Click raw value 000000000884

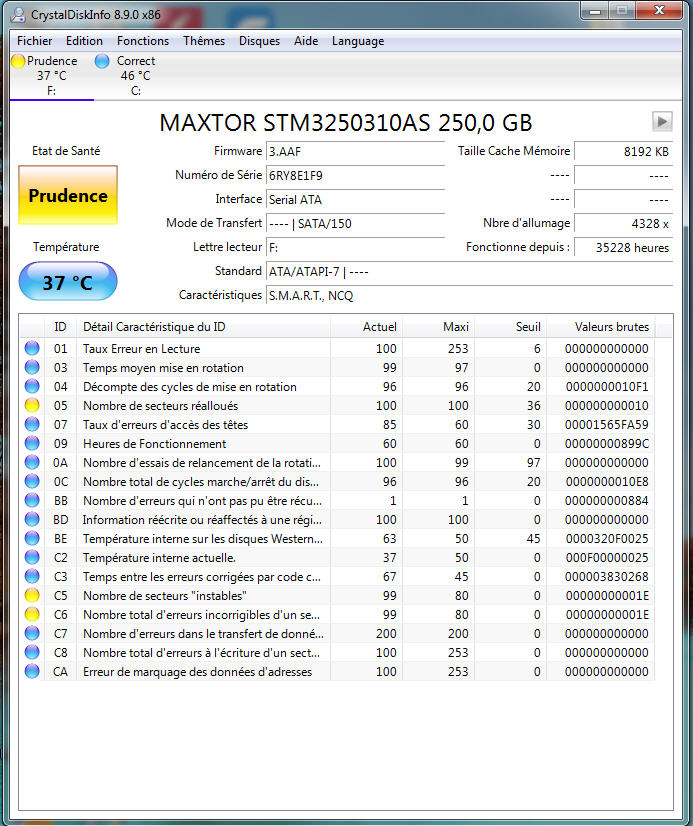pos(607,500)
